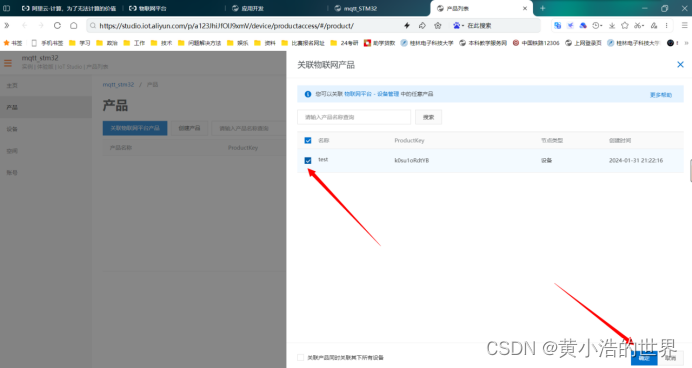Uncheck the test product row checkbox
The width and height of the screenshot is (692, 368).
tap(308, 160)
